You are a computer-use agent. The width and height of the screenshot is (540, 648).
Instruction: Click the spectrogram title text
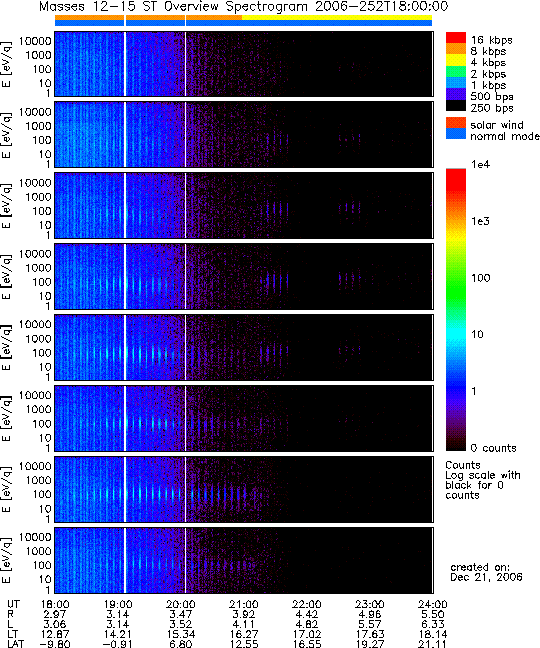pos(243,7)
